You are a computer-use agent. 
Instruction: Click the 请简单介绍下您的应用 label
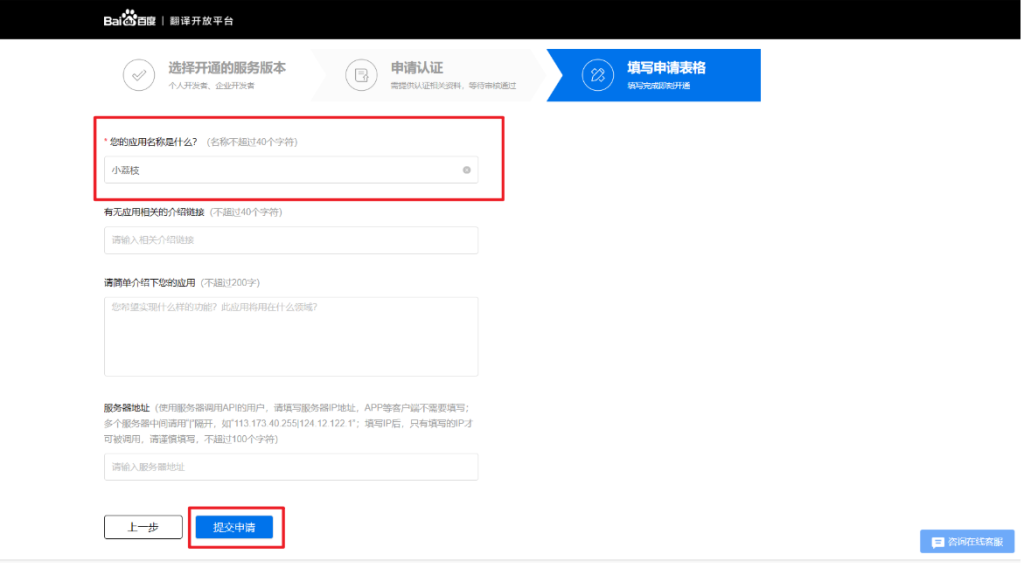click(x=150, y=282)
